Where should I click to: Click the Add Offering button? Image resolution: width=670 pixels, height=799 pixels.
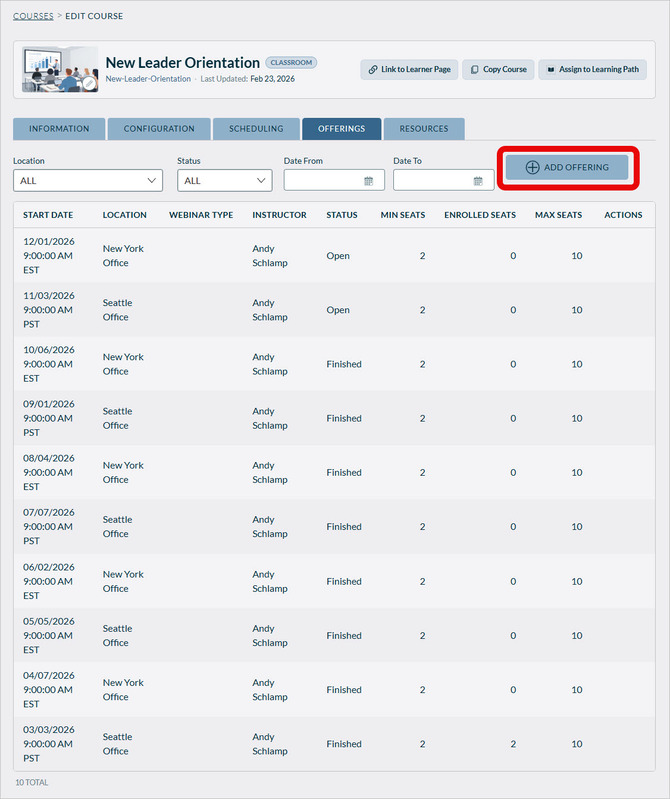(567, 167)
